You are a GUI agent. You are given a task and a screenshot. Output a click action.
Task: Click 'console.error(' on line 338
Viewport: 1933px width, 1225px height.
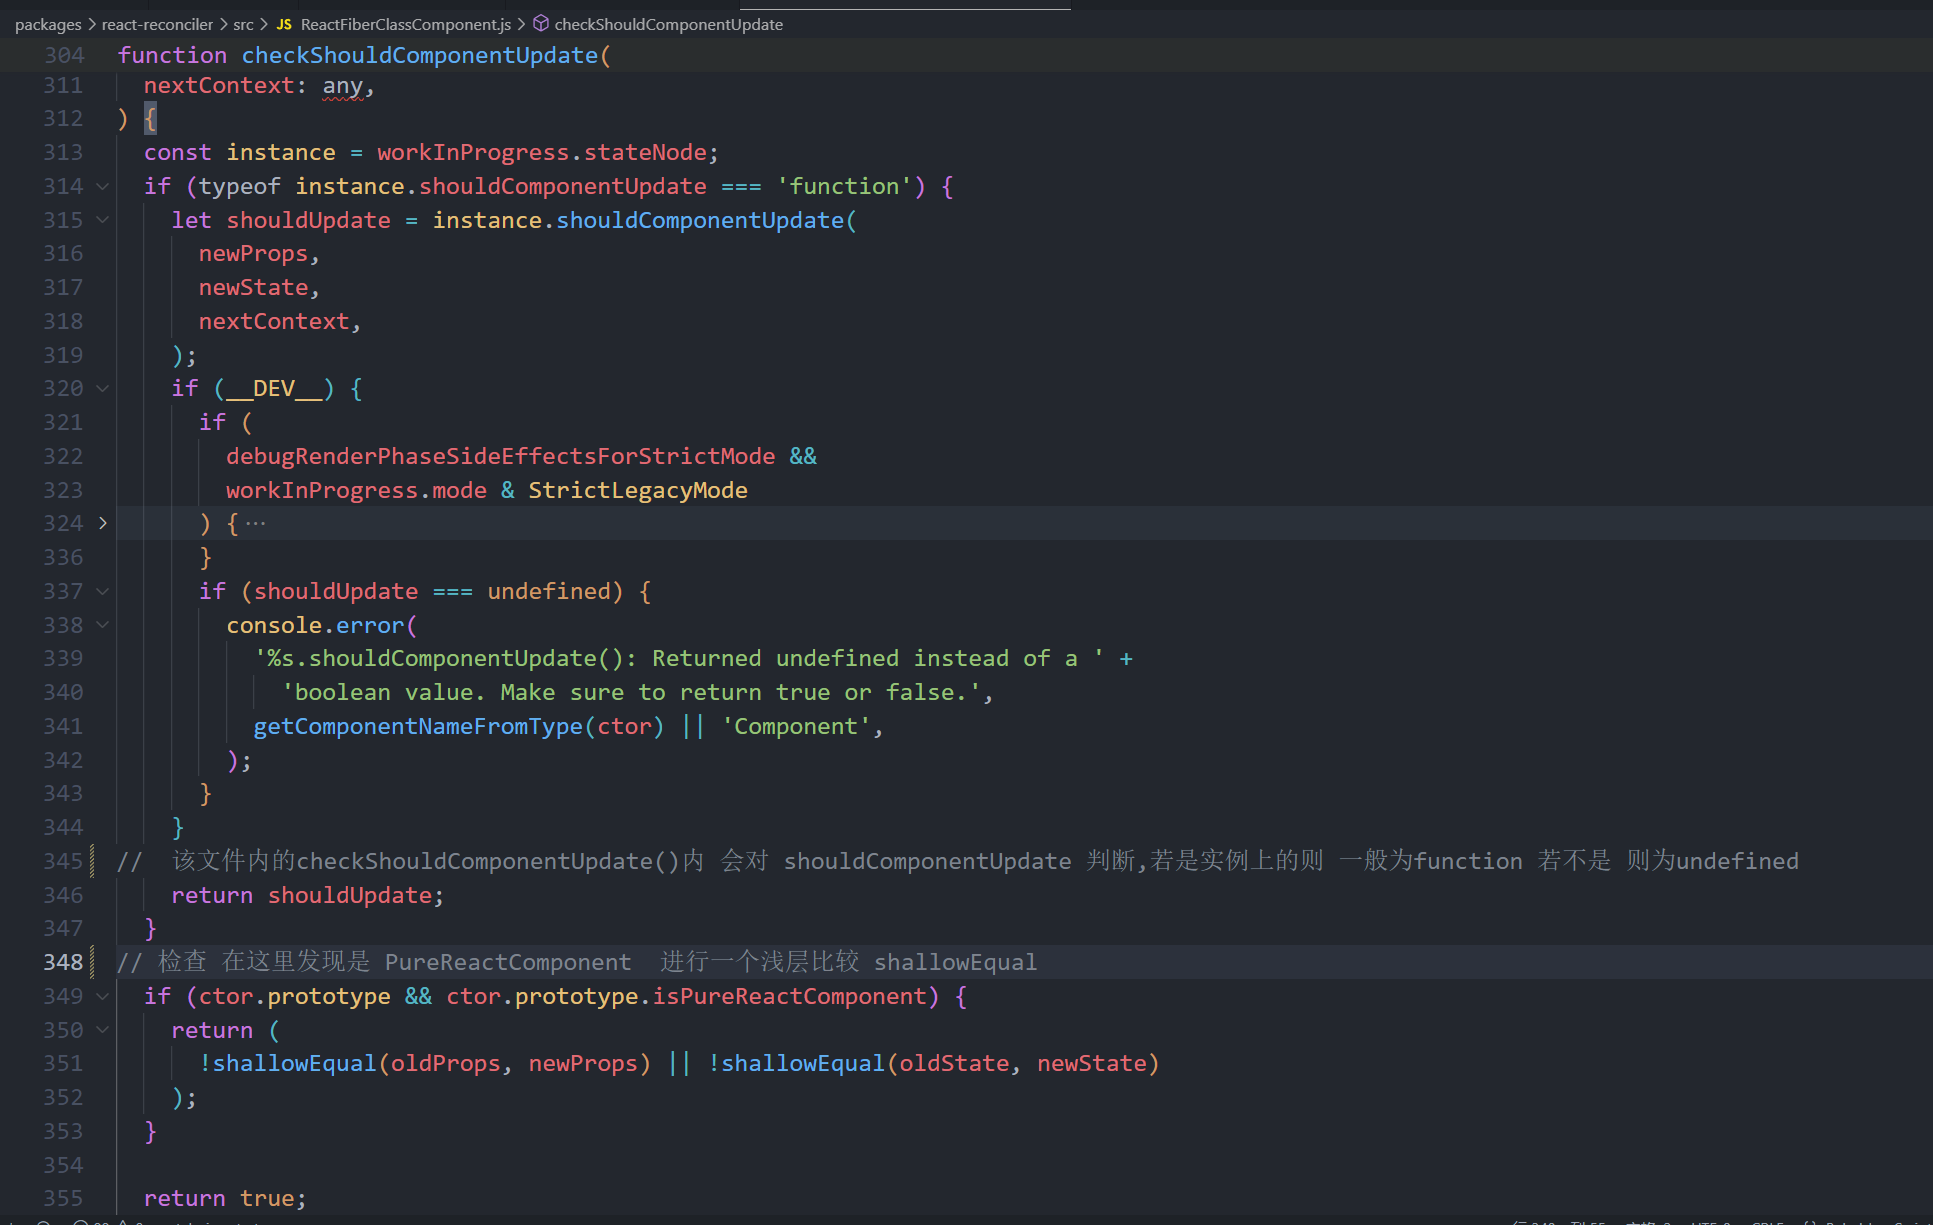pos(321,625)
